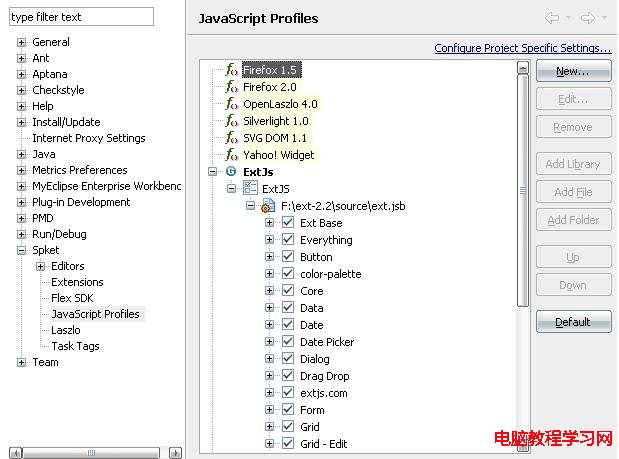Click the preference tree scroll right arrow

point(175,452)
